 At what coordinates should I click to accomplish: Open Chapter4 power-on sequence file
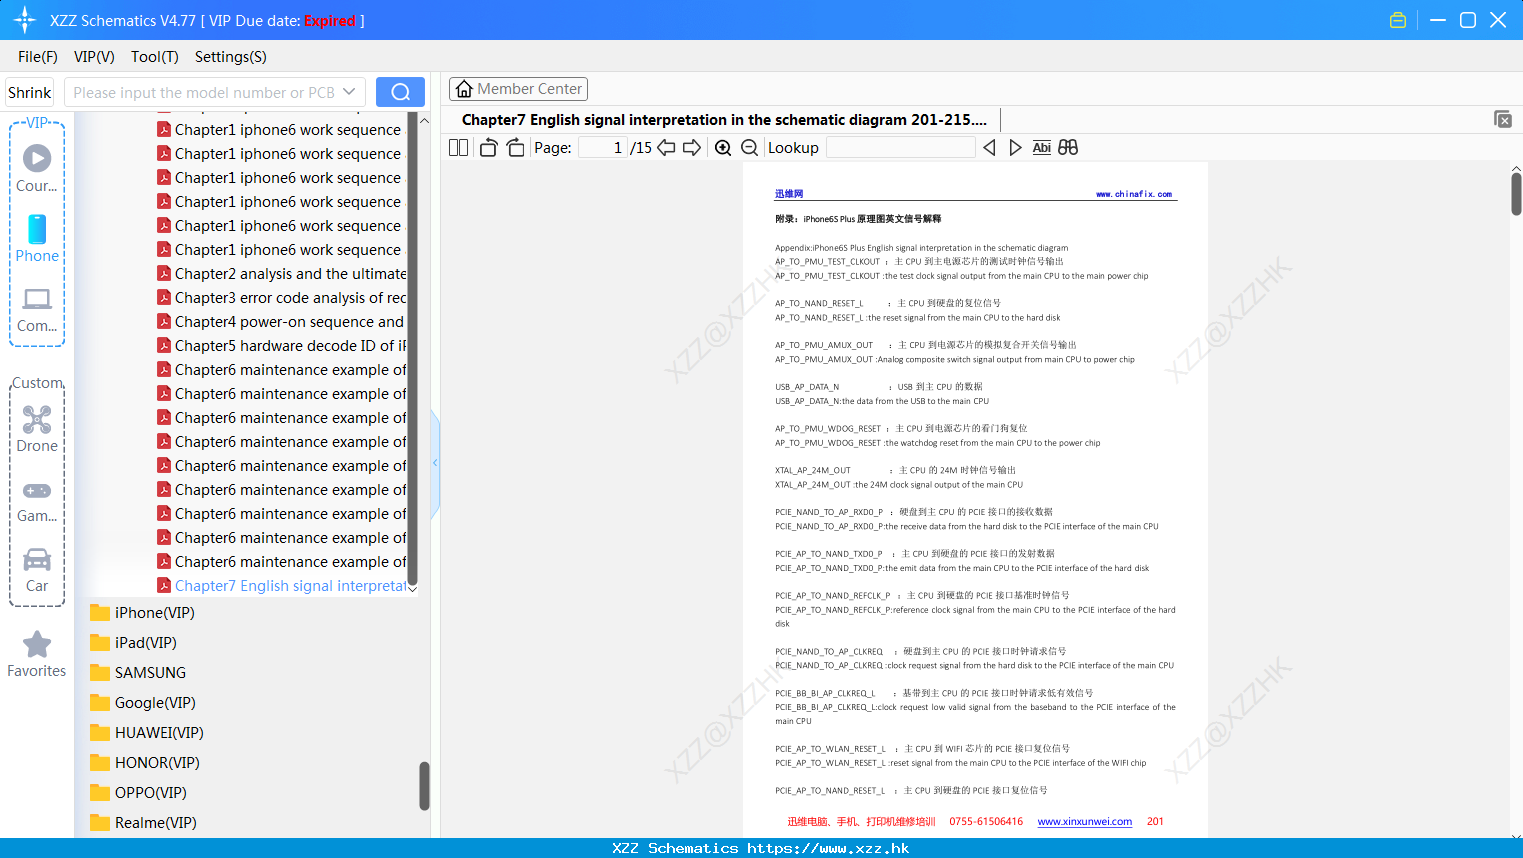coord(281,322)
